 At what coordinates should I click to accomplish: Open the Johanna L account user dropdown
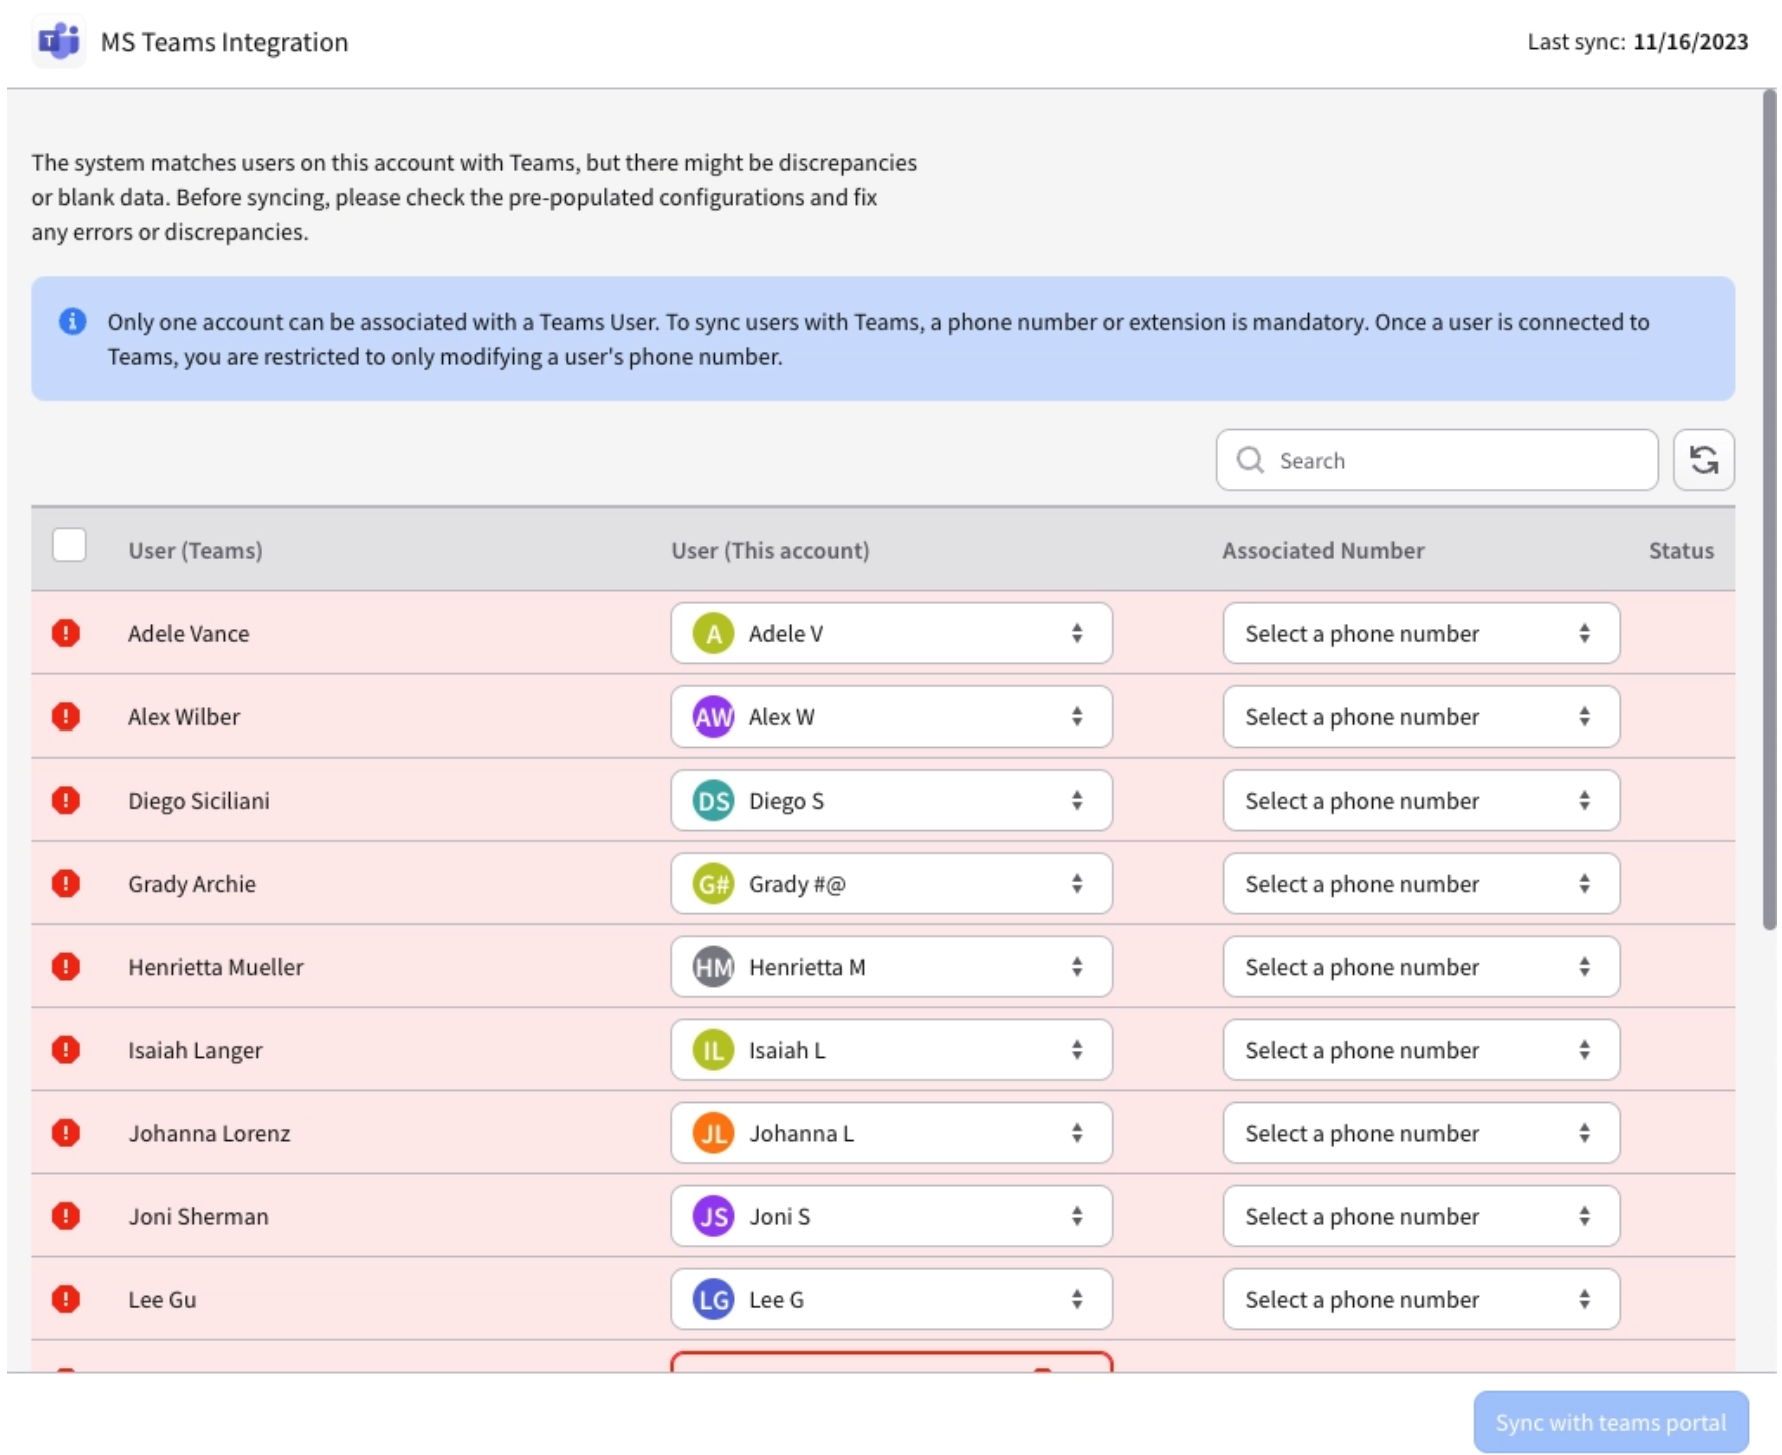(x=891, y=1132)
